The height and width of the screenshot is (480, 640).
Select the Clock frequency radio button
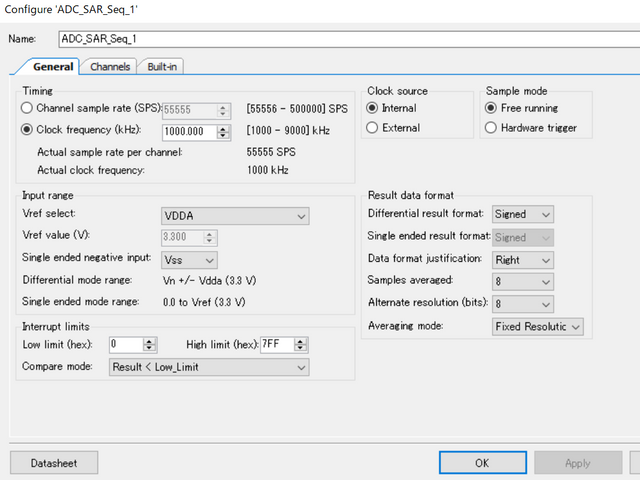(x=28, y=130)
